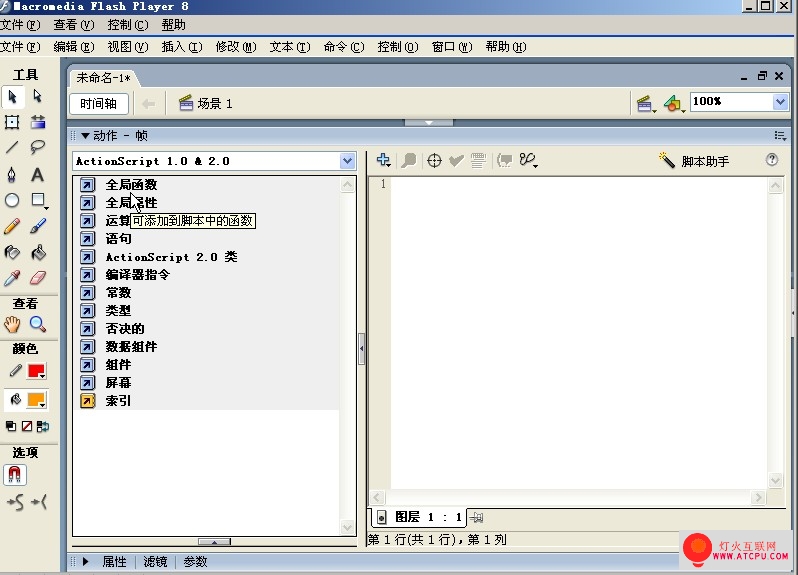Open the orange fill color swatch

point(37,400)
